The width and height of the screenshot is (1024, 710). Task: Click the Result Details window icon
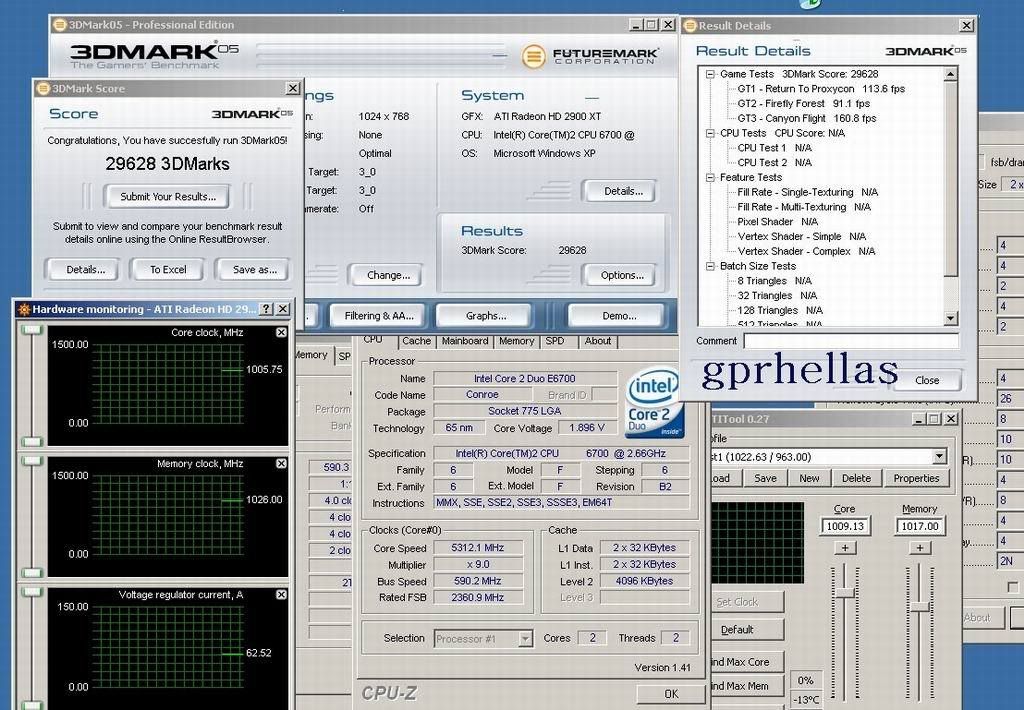tap(690, 25)
